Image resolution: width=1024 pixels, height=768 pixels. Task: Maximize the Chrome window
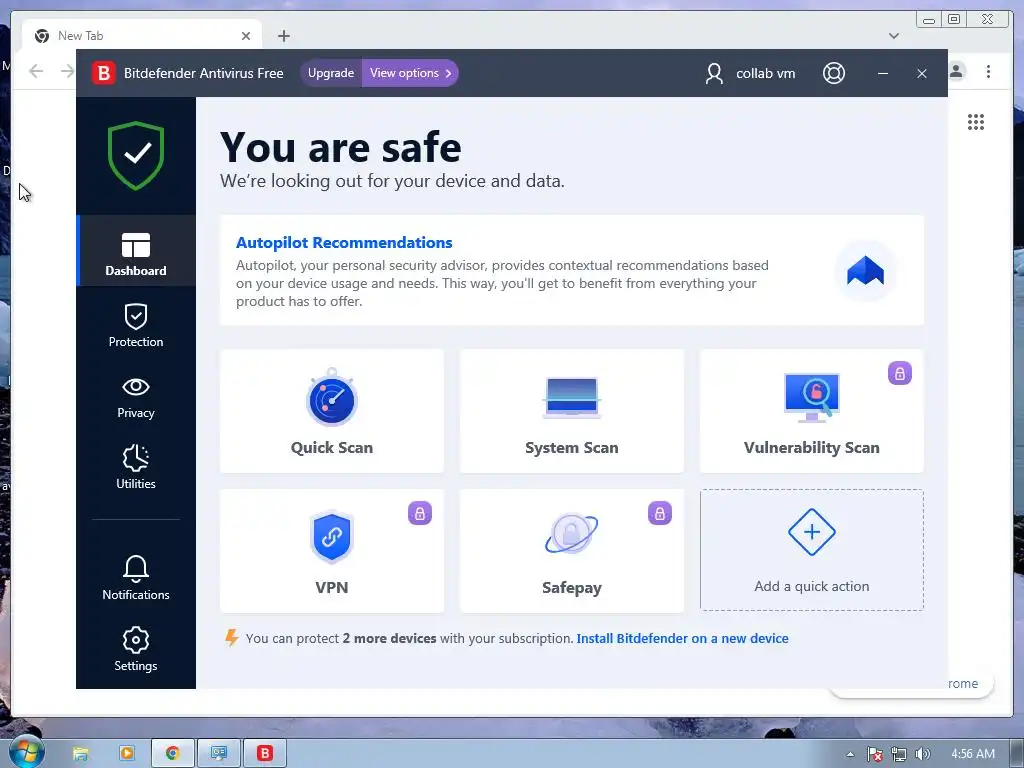954,19
